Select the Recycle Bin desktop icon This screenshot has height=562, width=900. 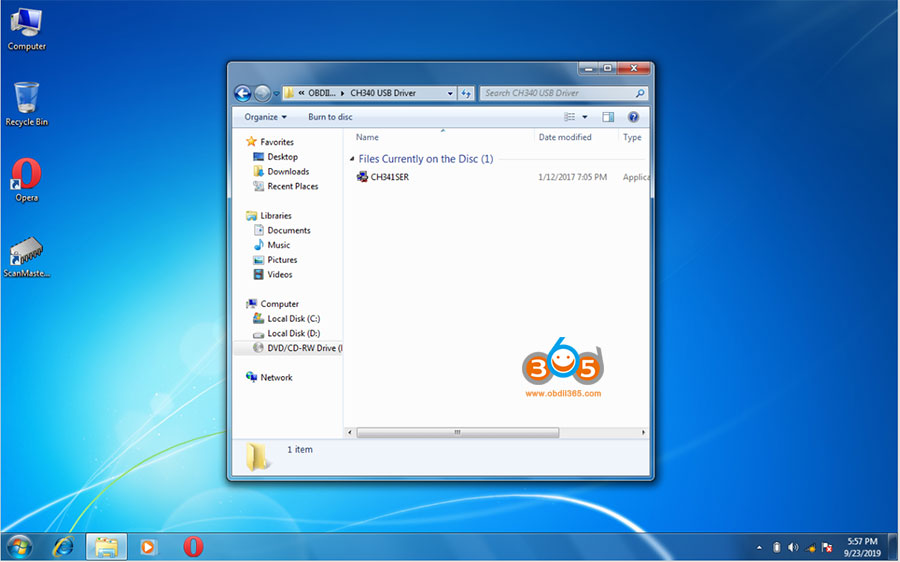click(26, 104)
